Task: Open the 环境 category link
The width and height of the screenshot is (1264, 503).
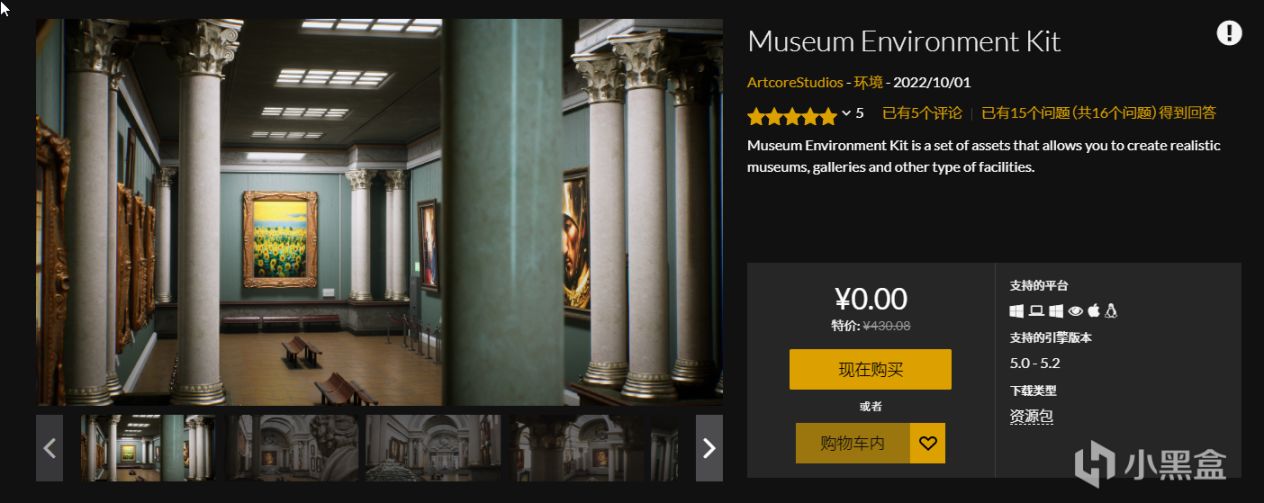Action: coord(868,82)
